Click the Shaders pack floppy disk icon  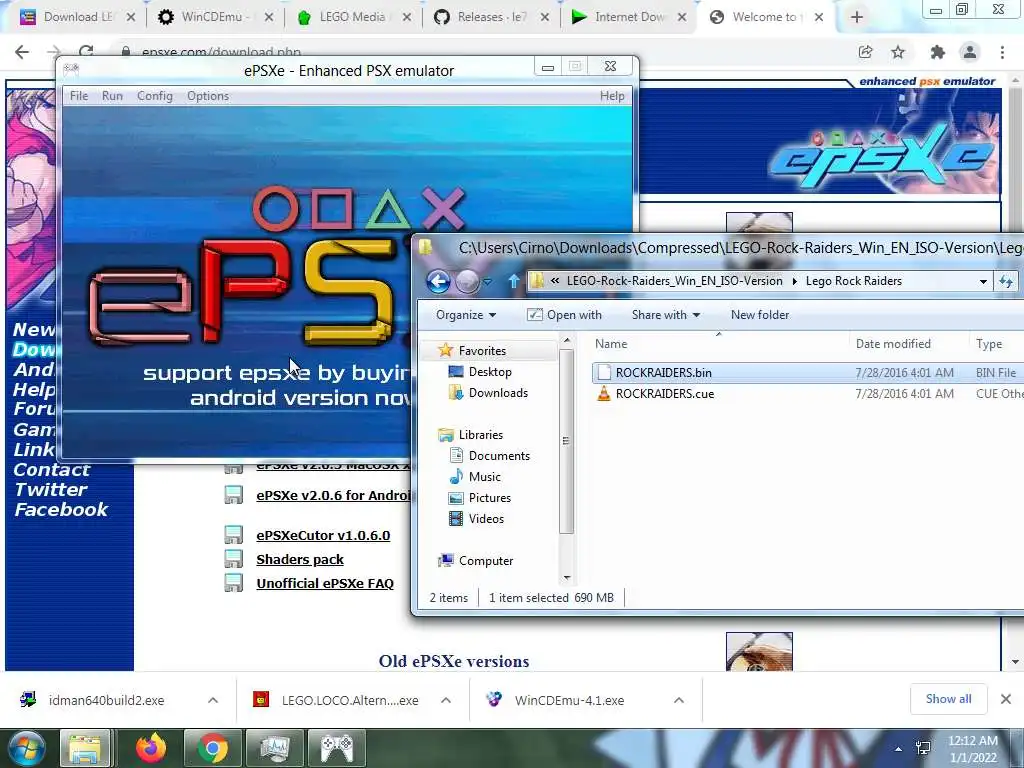click(x=234, y=559)
